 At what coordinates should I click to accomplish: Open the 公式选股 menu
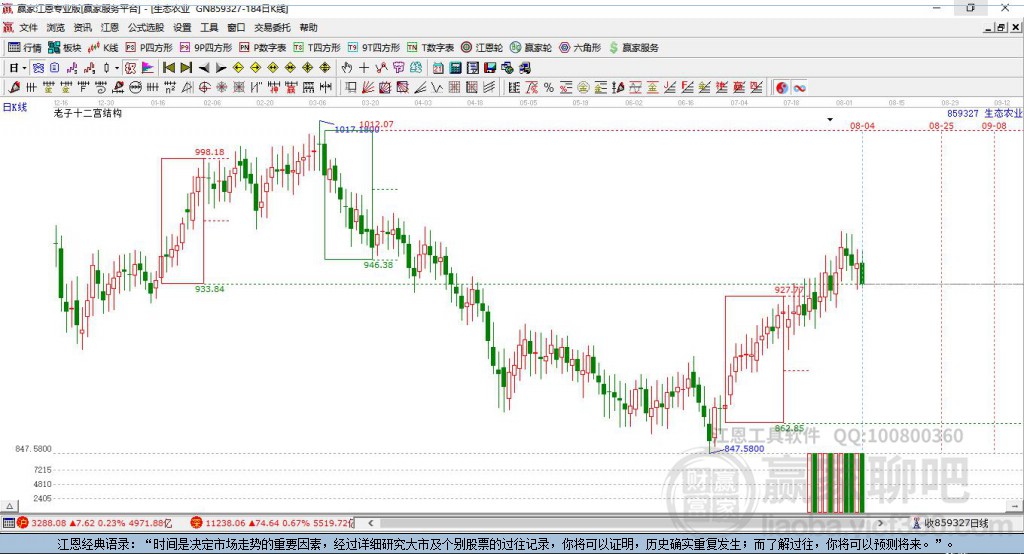point(146,27)
